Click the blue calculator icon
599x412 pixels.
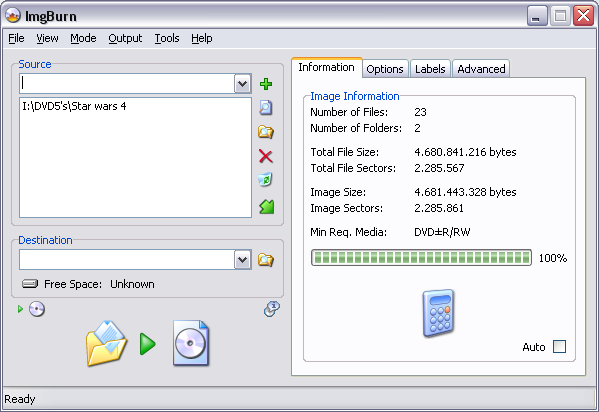pos(438,313)
